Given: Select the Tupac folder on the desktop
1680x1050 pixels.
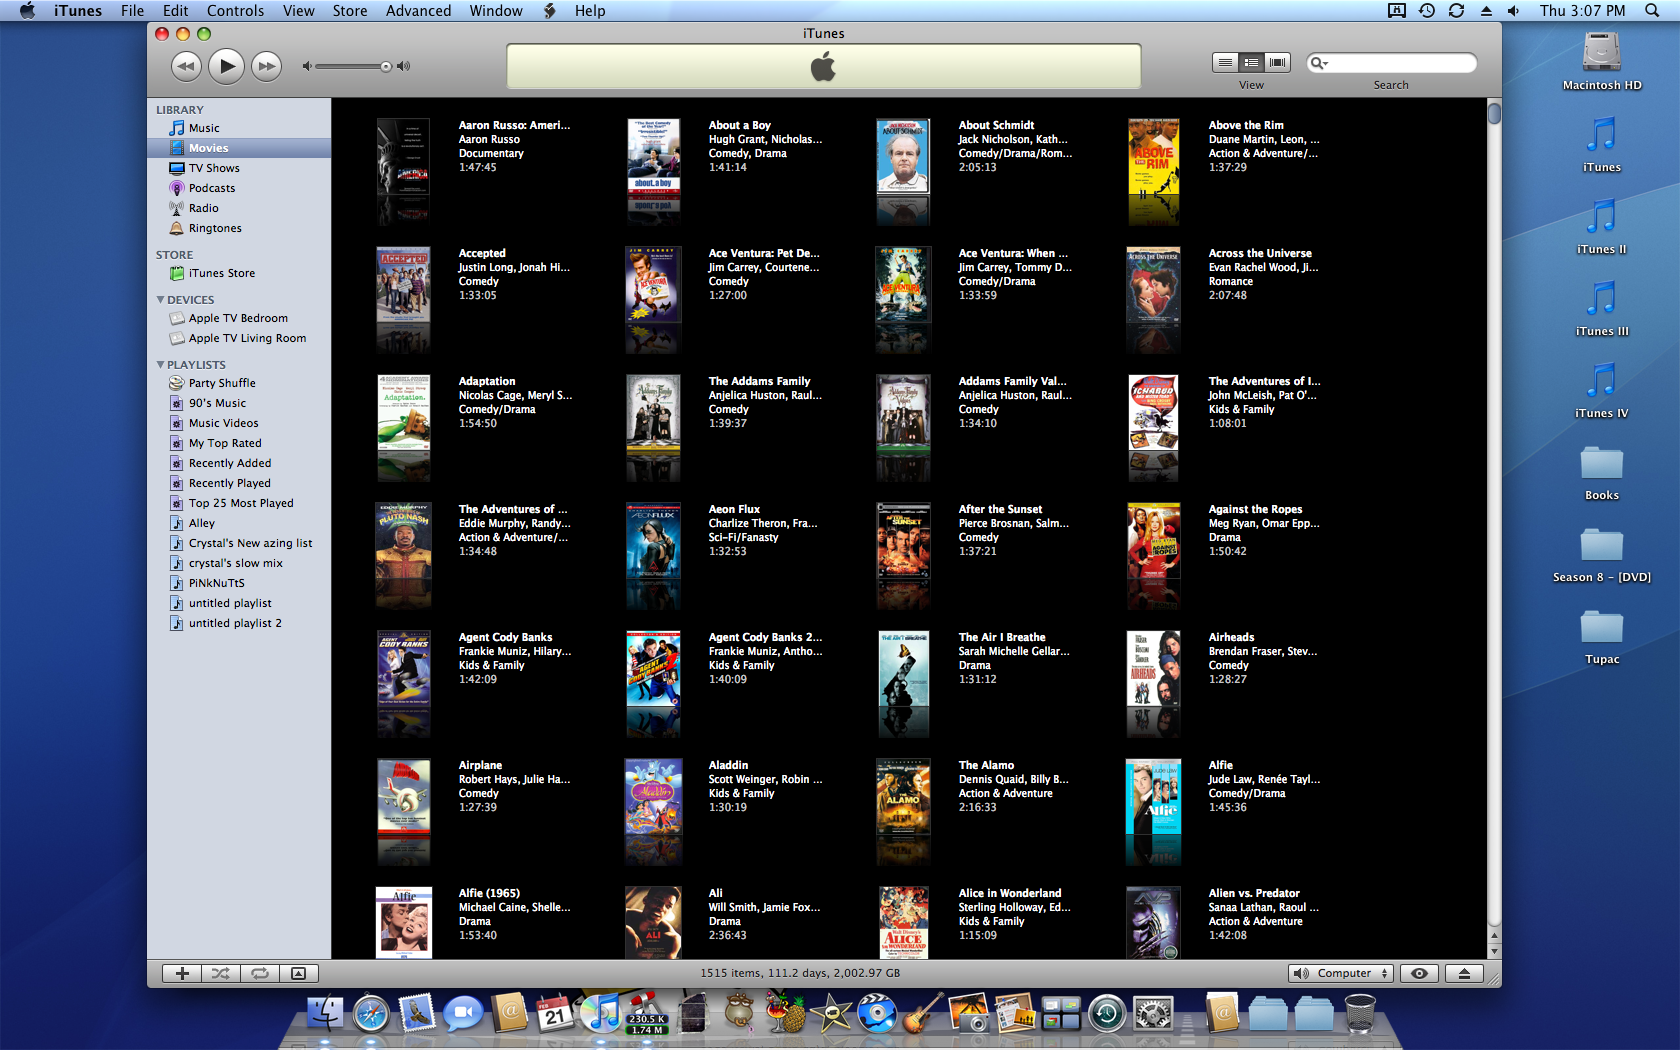Looking at the screenshot, I should tap(1602, 637).
